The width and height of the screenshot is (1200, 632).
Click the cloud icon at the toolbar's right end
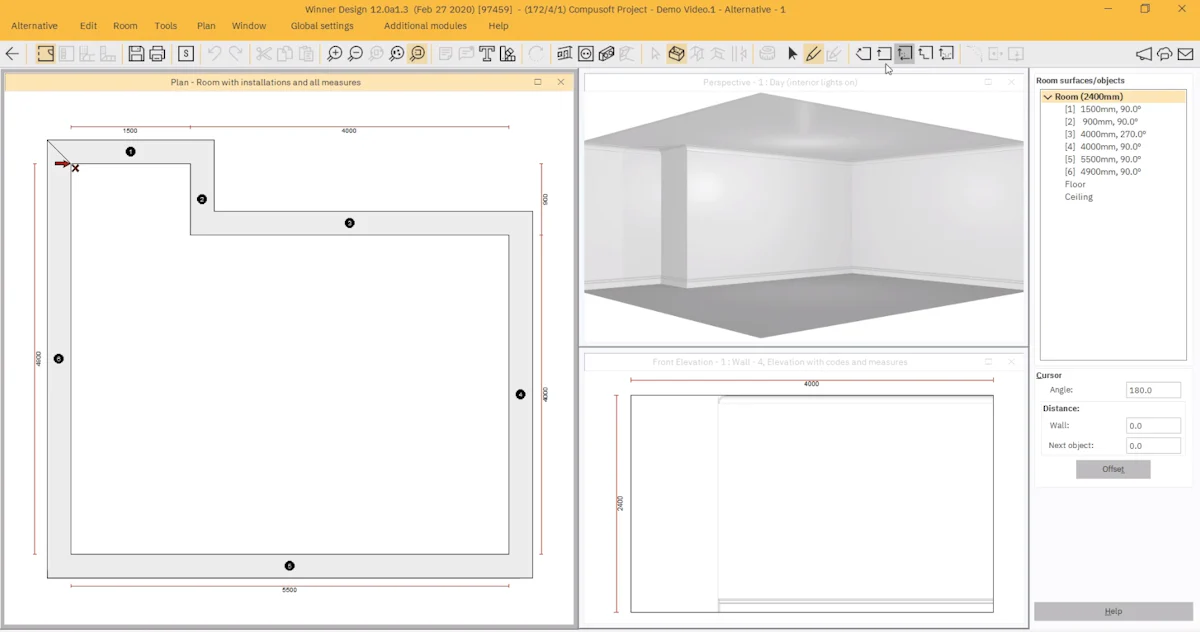(1165, 54)
